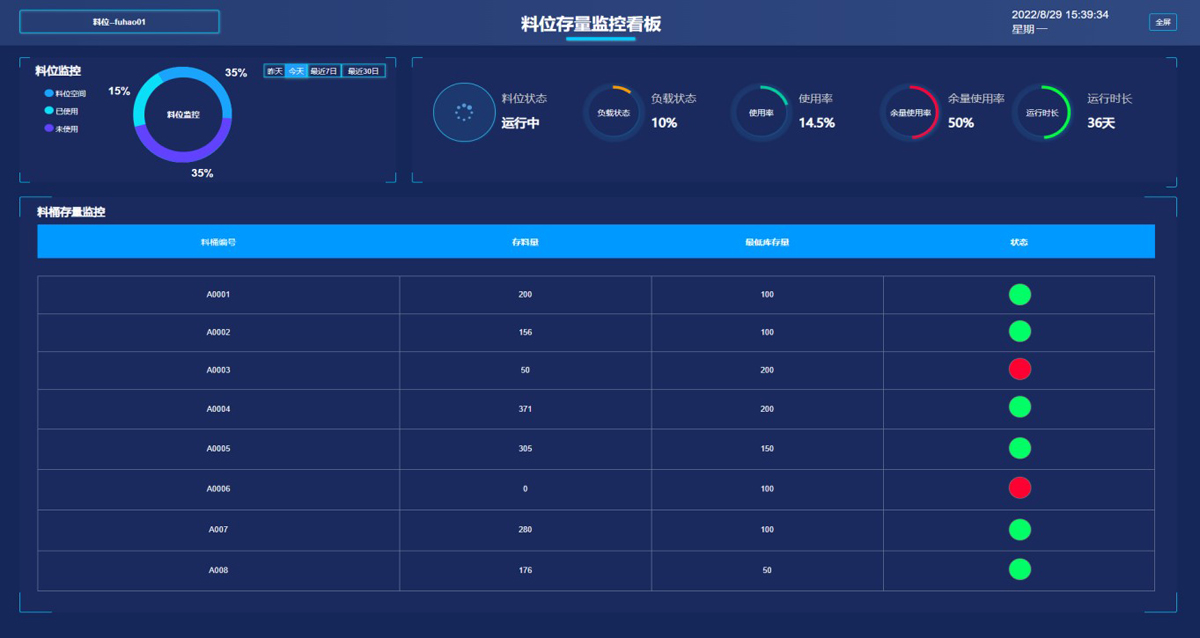Click the purple segment of the donut chart

coord(182,153)
